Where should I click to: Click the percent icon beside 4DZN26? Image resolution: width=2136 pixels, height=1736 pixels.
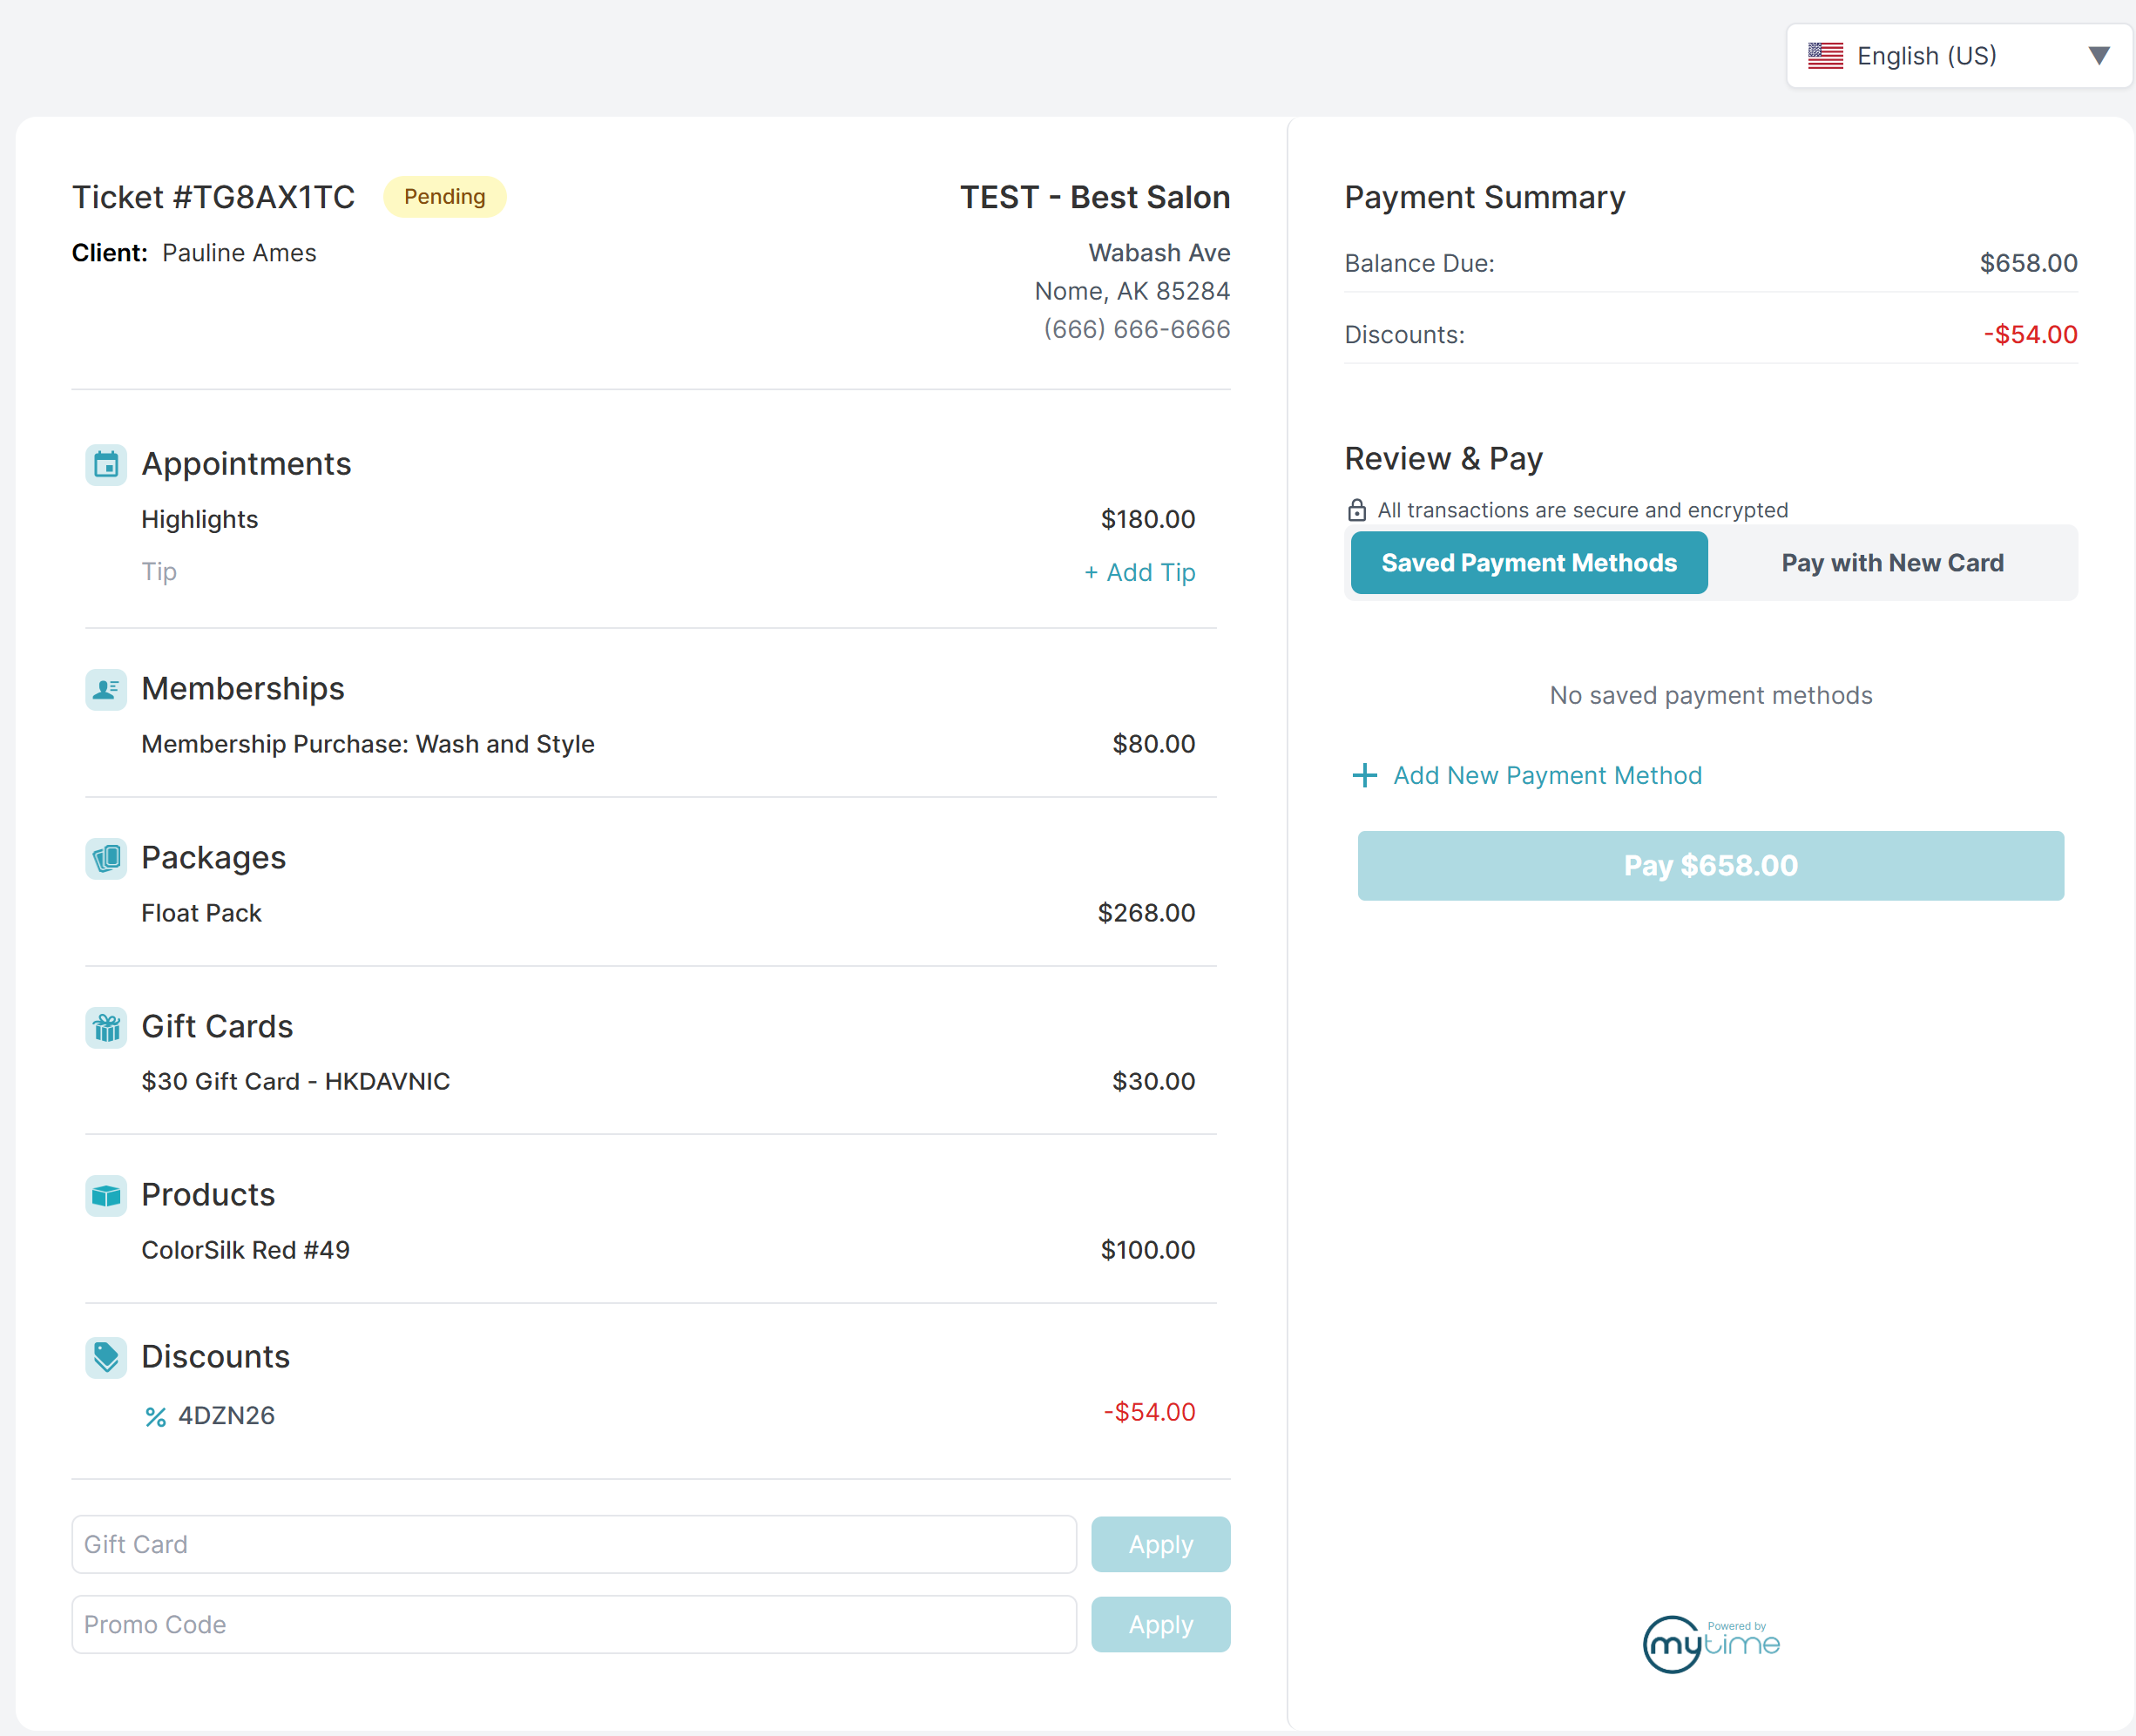tap(155, 1416)
